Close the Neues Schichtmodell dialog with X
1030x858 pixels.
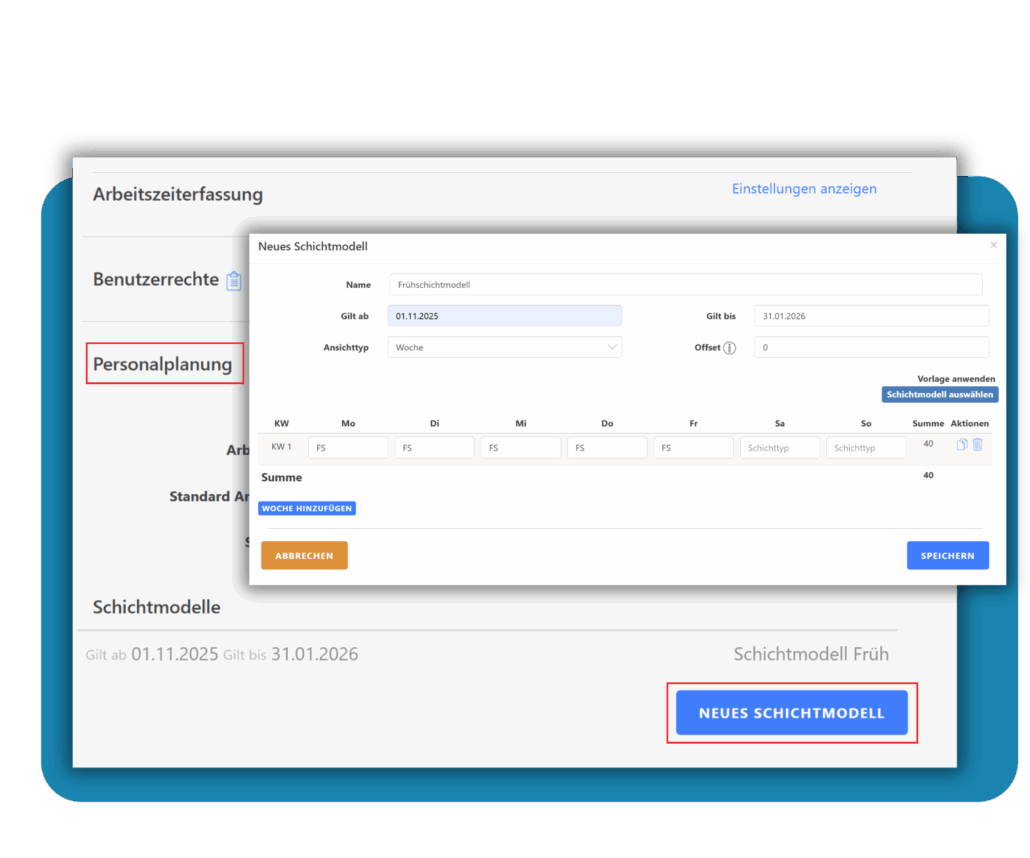click(x=993, y=245)
